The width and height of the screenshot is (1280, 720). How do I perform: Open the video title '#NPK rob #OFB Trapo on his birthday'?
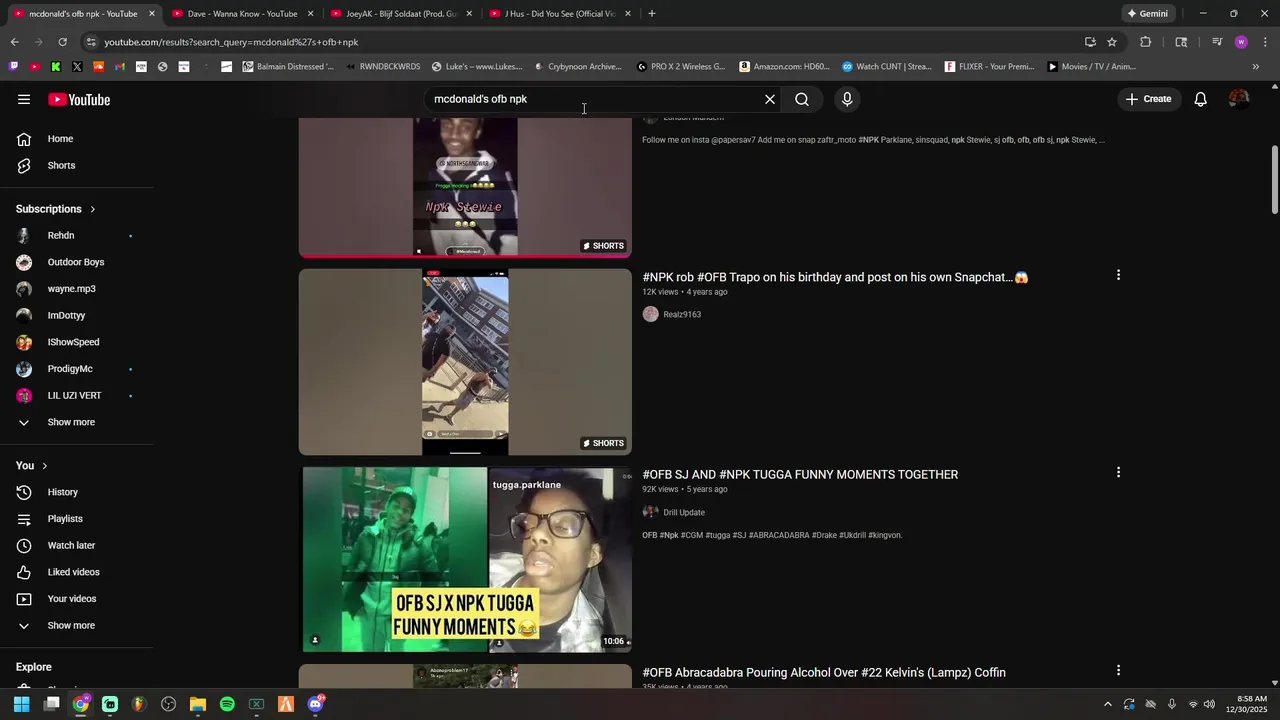pos(835,277)
